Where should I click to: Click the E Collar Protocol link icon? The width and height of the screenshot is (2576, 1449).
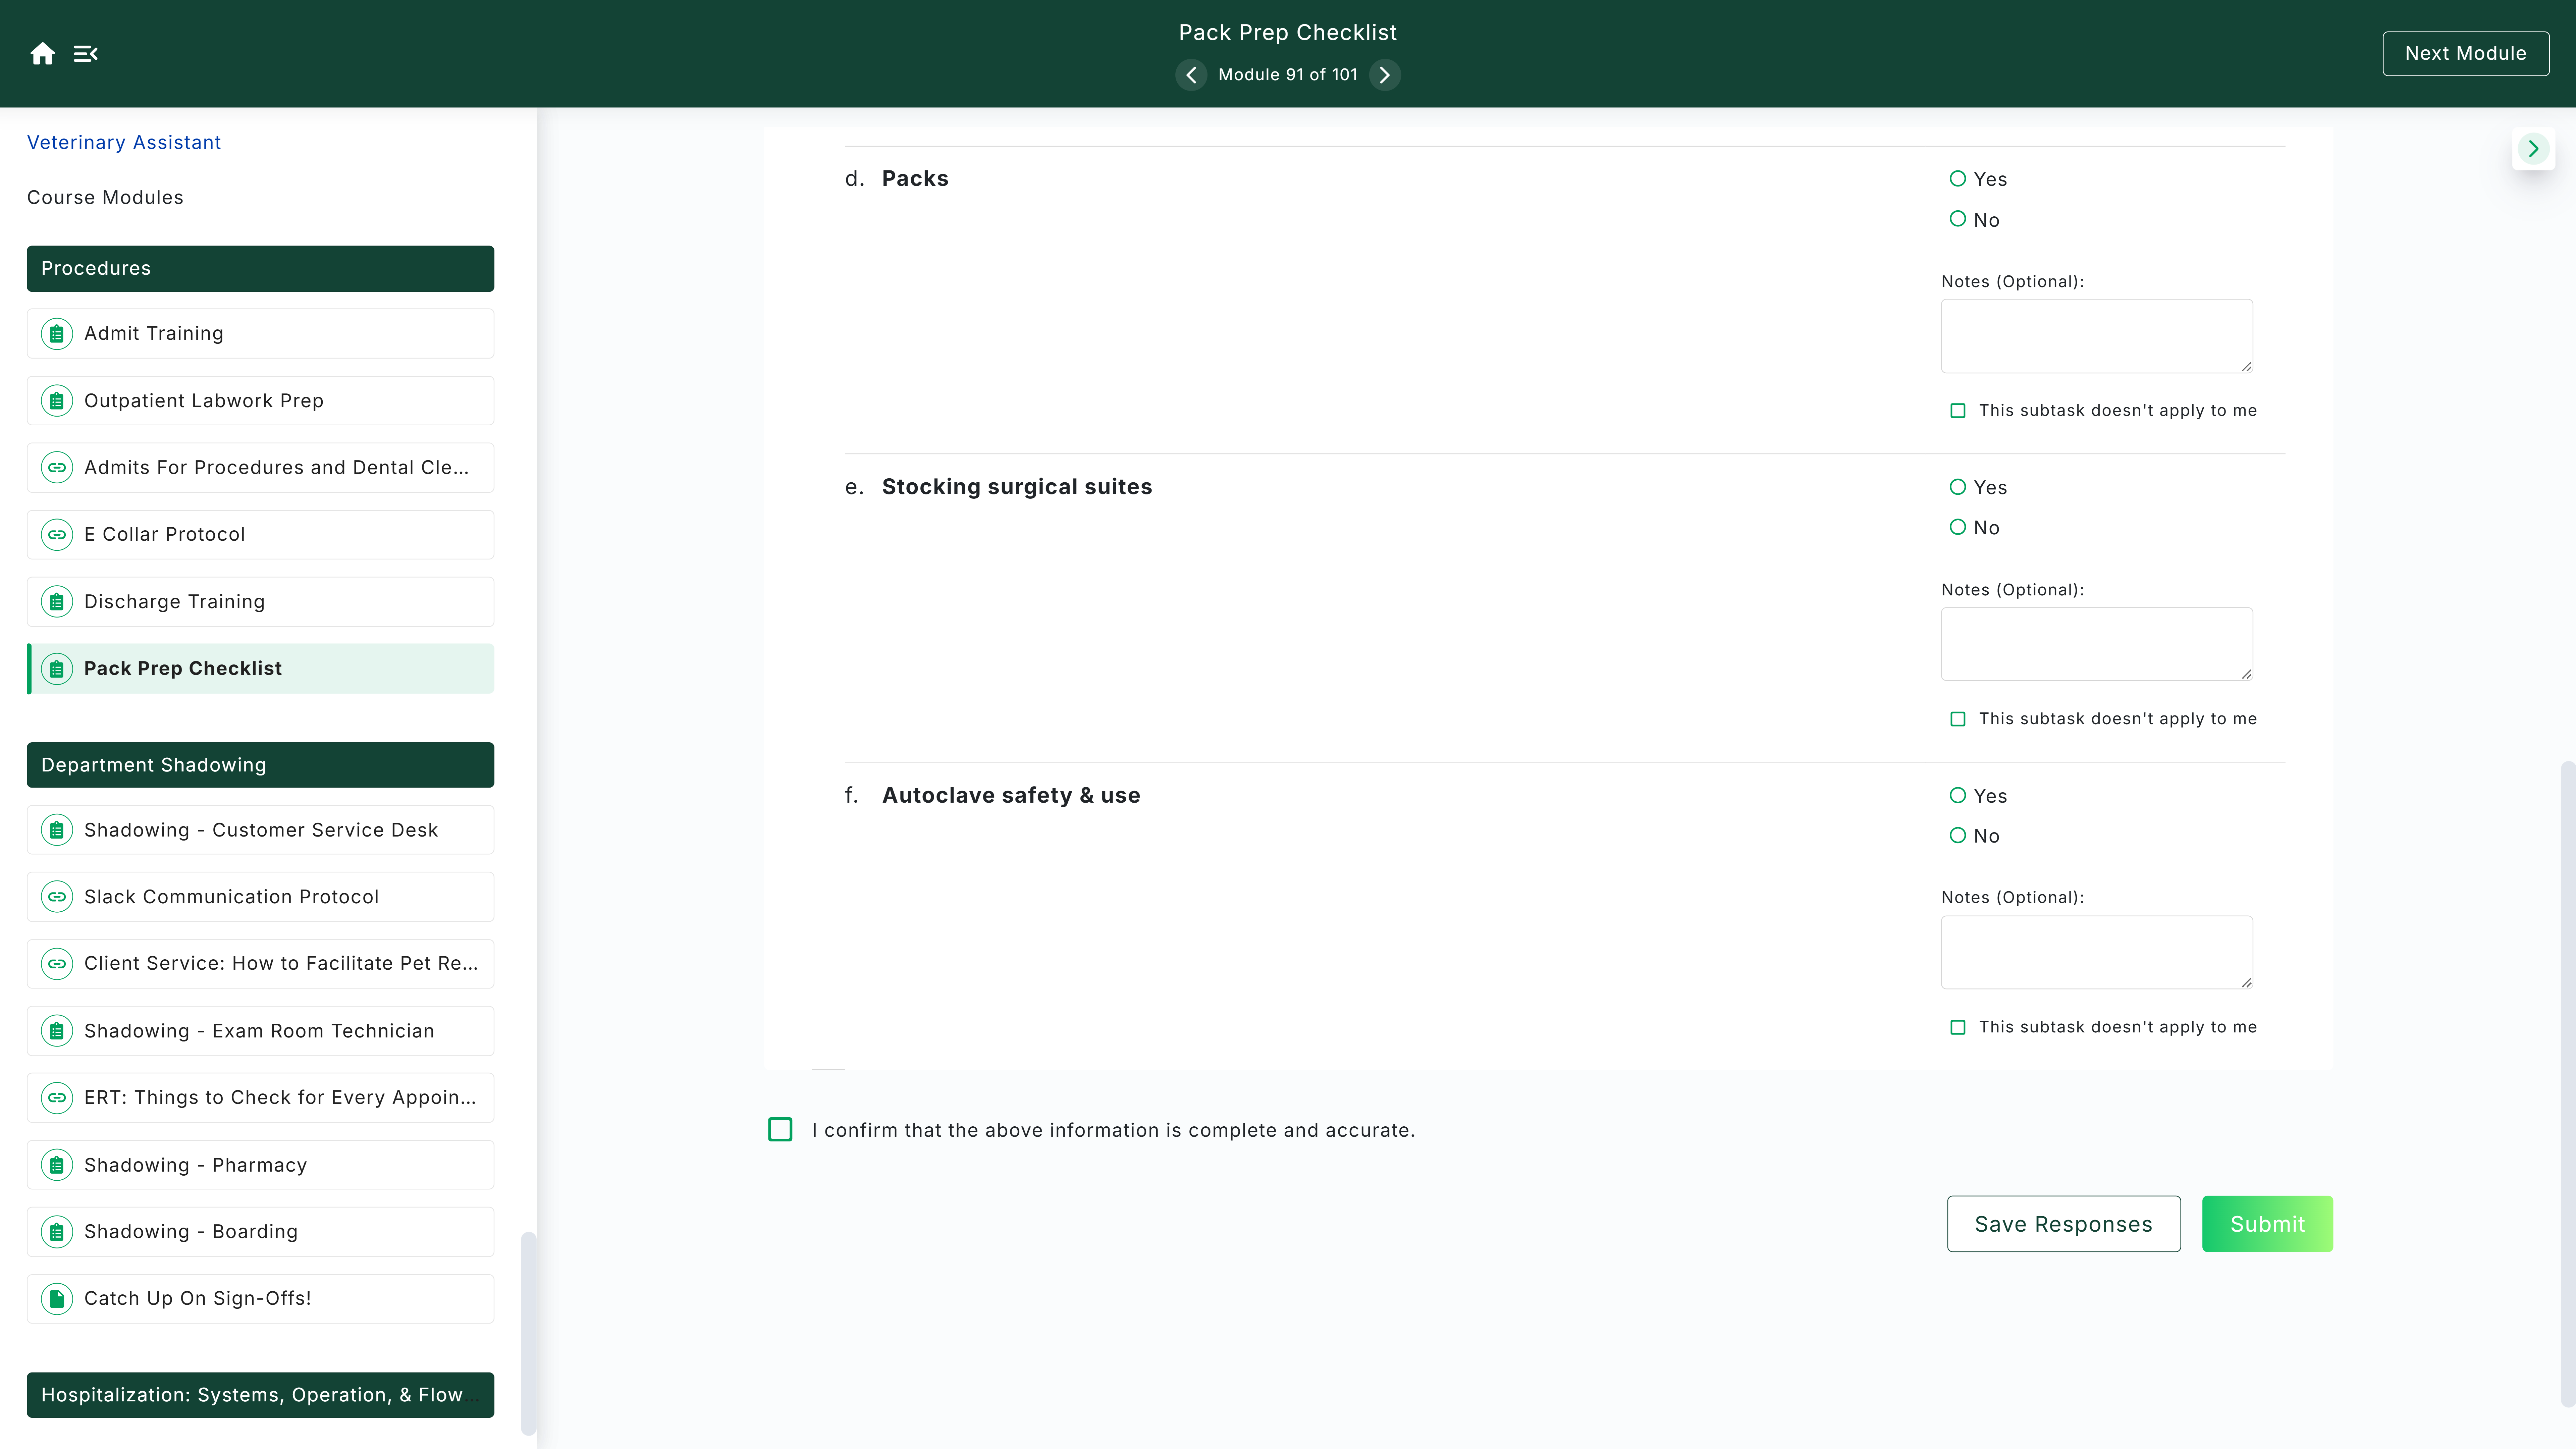[x=57, y=535]
